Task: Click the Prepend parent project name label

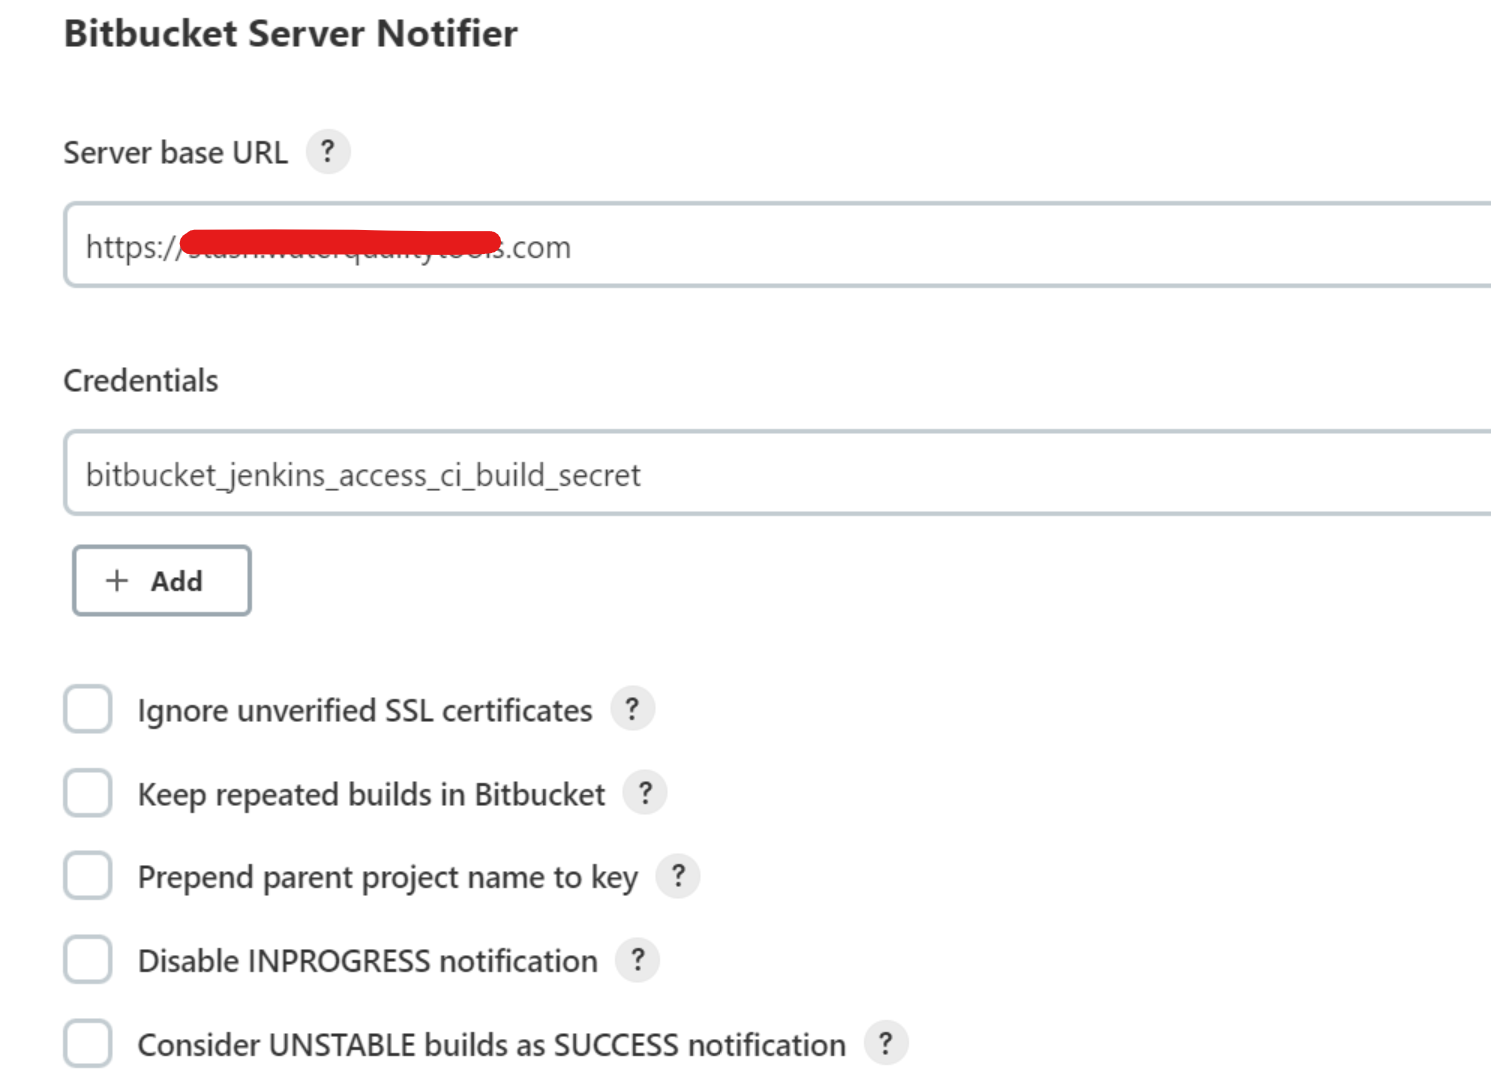Action: pos(387,878)
